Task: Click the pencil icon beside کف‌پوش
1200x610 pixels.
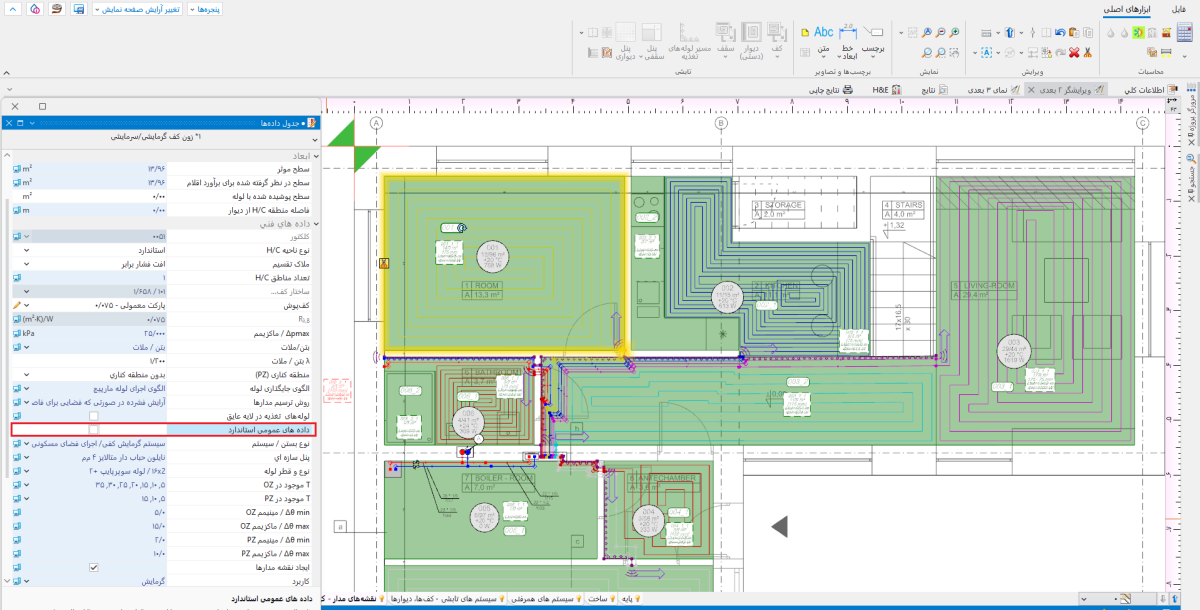Action: (16, 304)
